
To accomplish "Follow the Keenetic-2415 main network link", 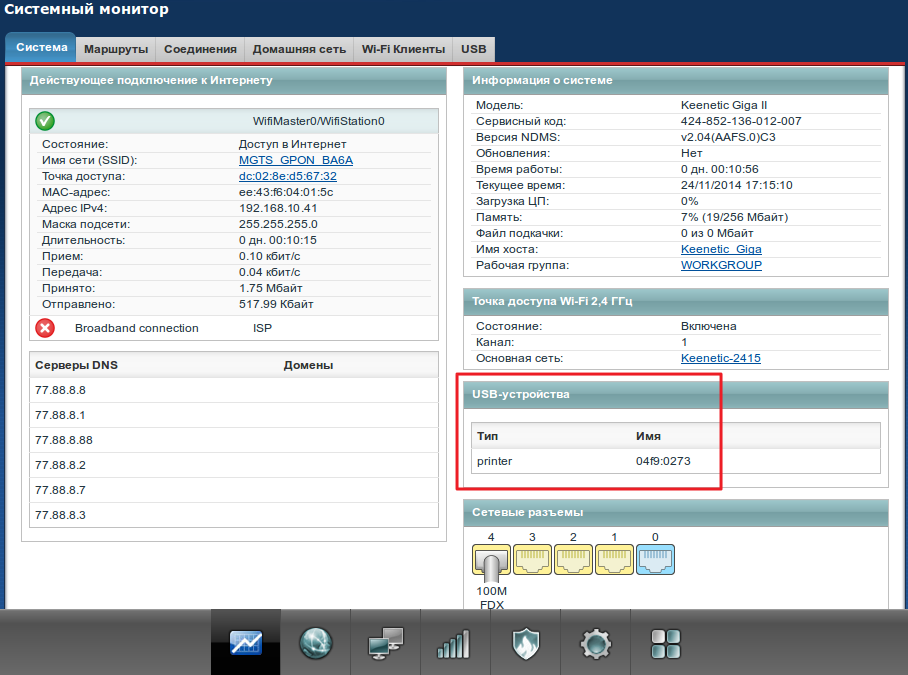I will click(720, 358).
